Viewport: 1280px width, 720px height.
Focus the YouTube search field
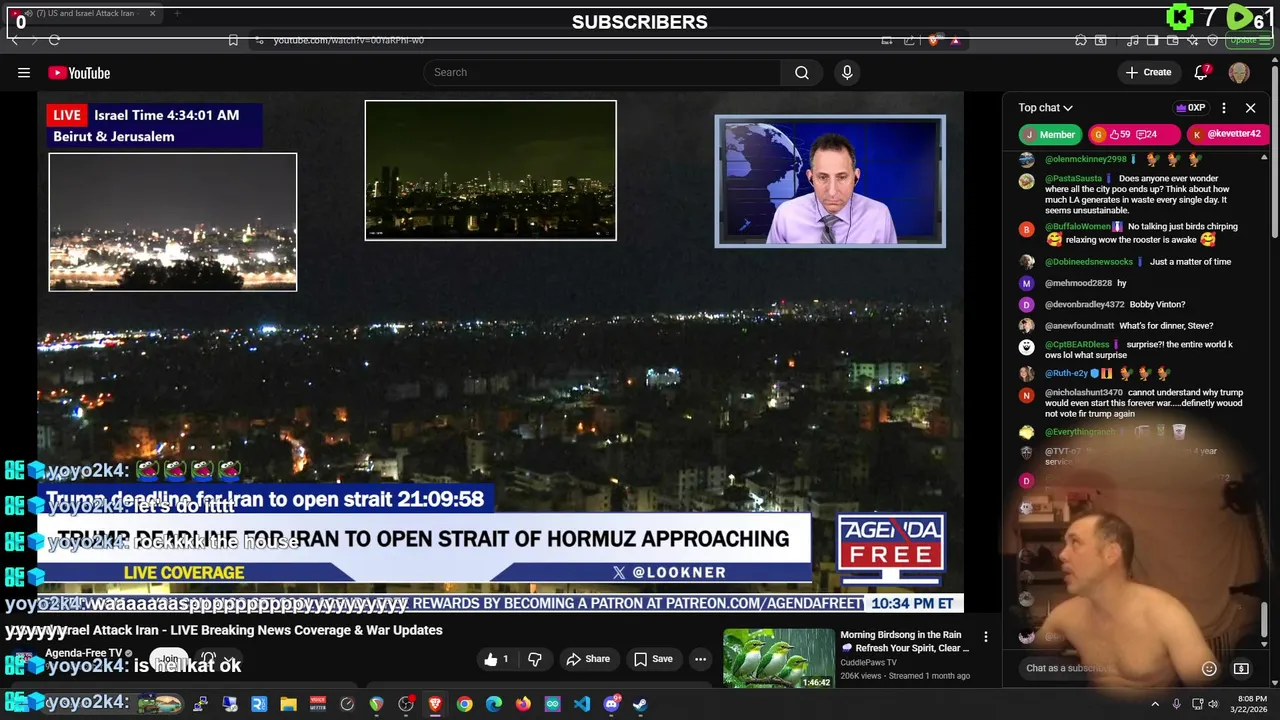(602, 72)
